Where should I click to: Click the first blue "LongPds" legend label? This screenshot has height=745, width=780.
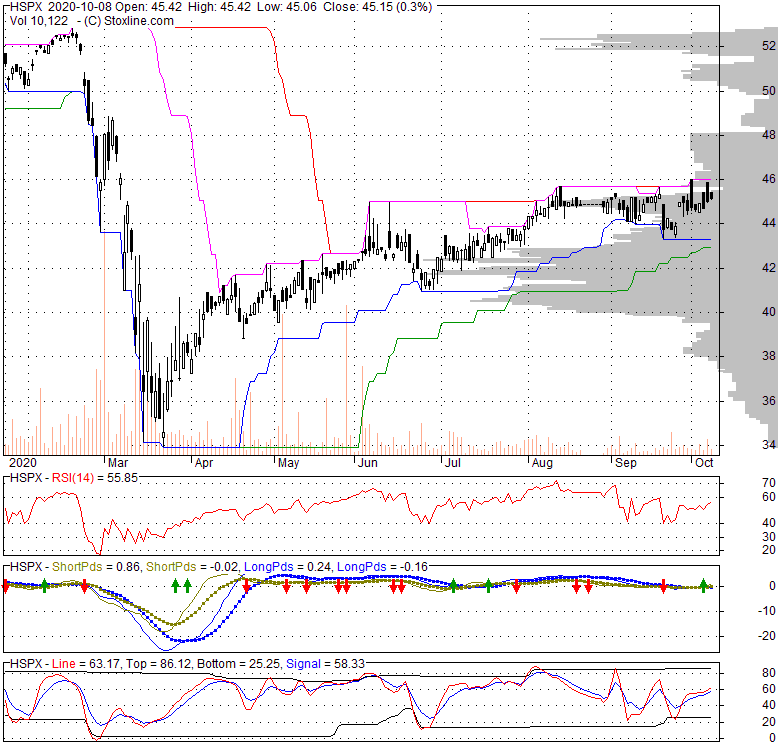[x=269, y=566]
